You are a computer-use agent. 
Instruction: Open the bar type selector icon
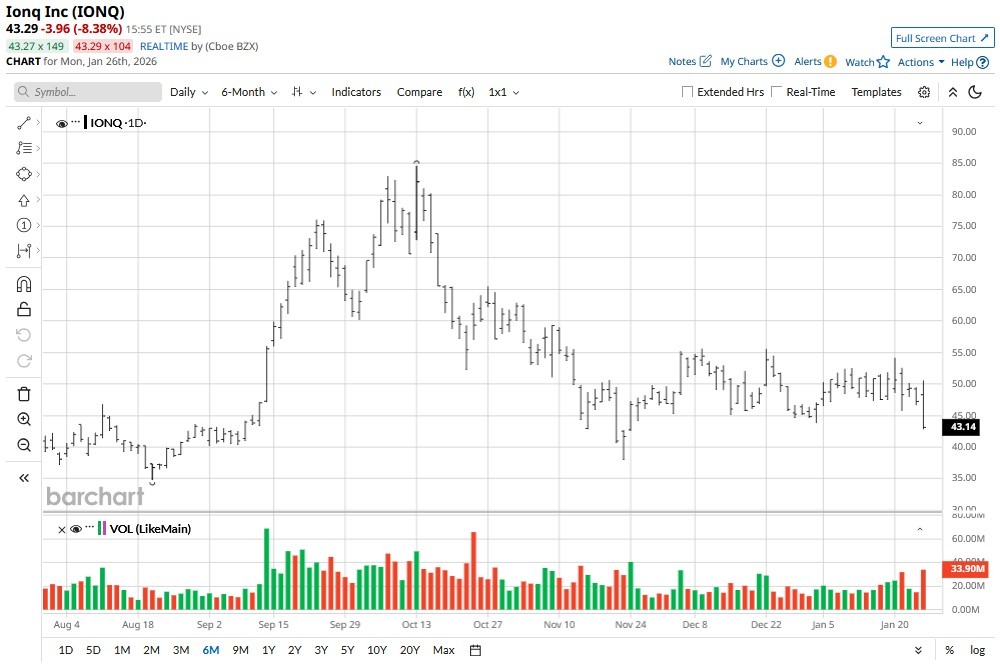pos(304,92)
